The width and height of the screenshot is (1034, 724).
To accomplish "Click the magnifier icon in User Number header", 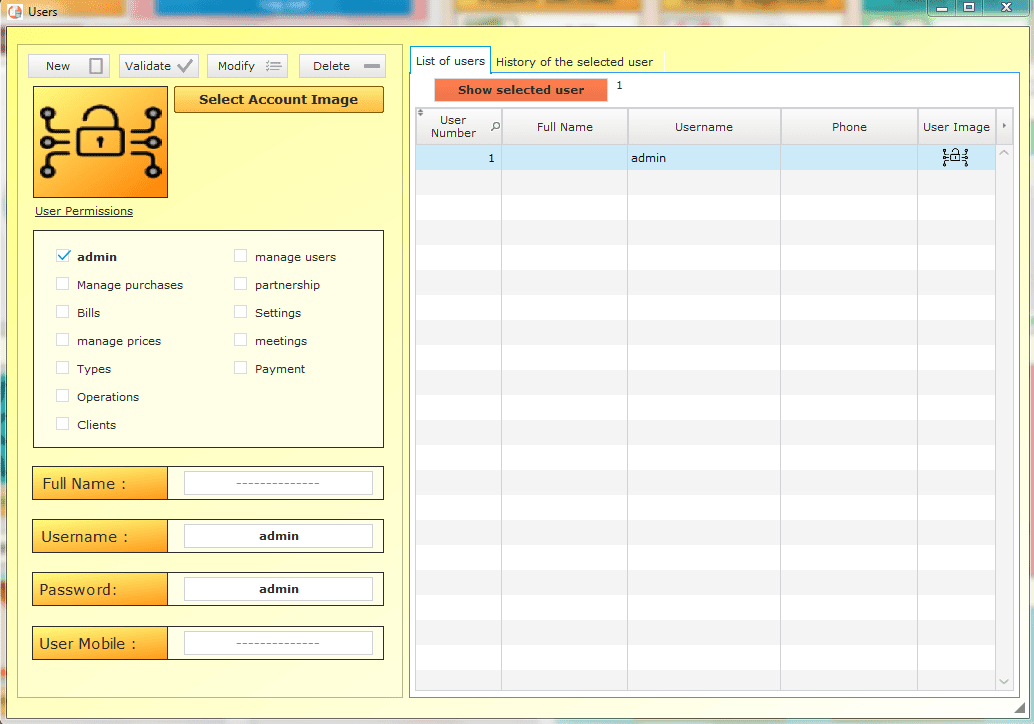I will pyautogui.click(x=495, y=127).
